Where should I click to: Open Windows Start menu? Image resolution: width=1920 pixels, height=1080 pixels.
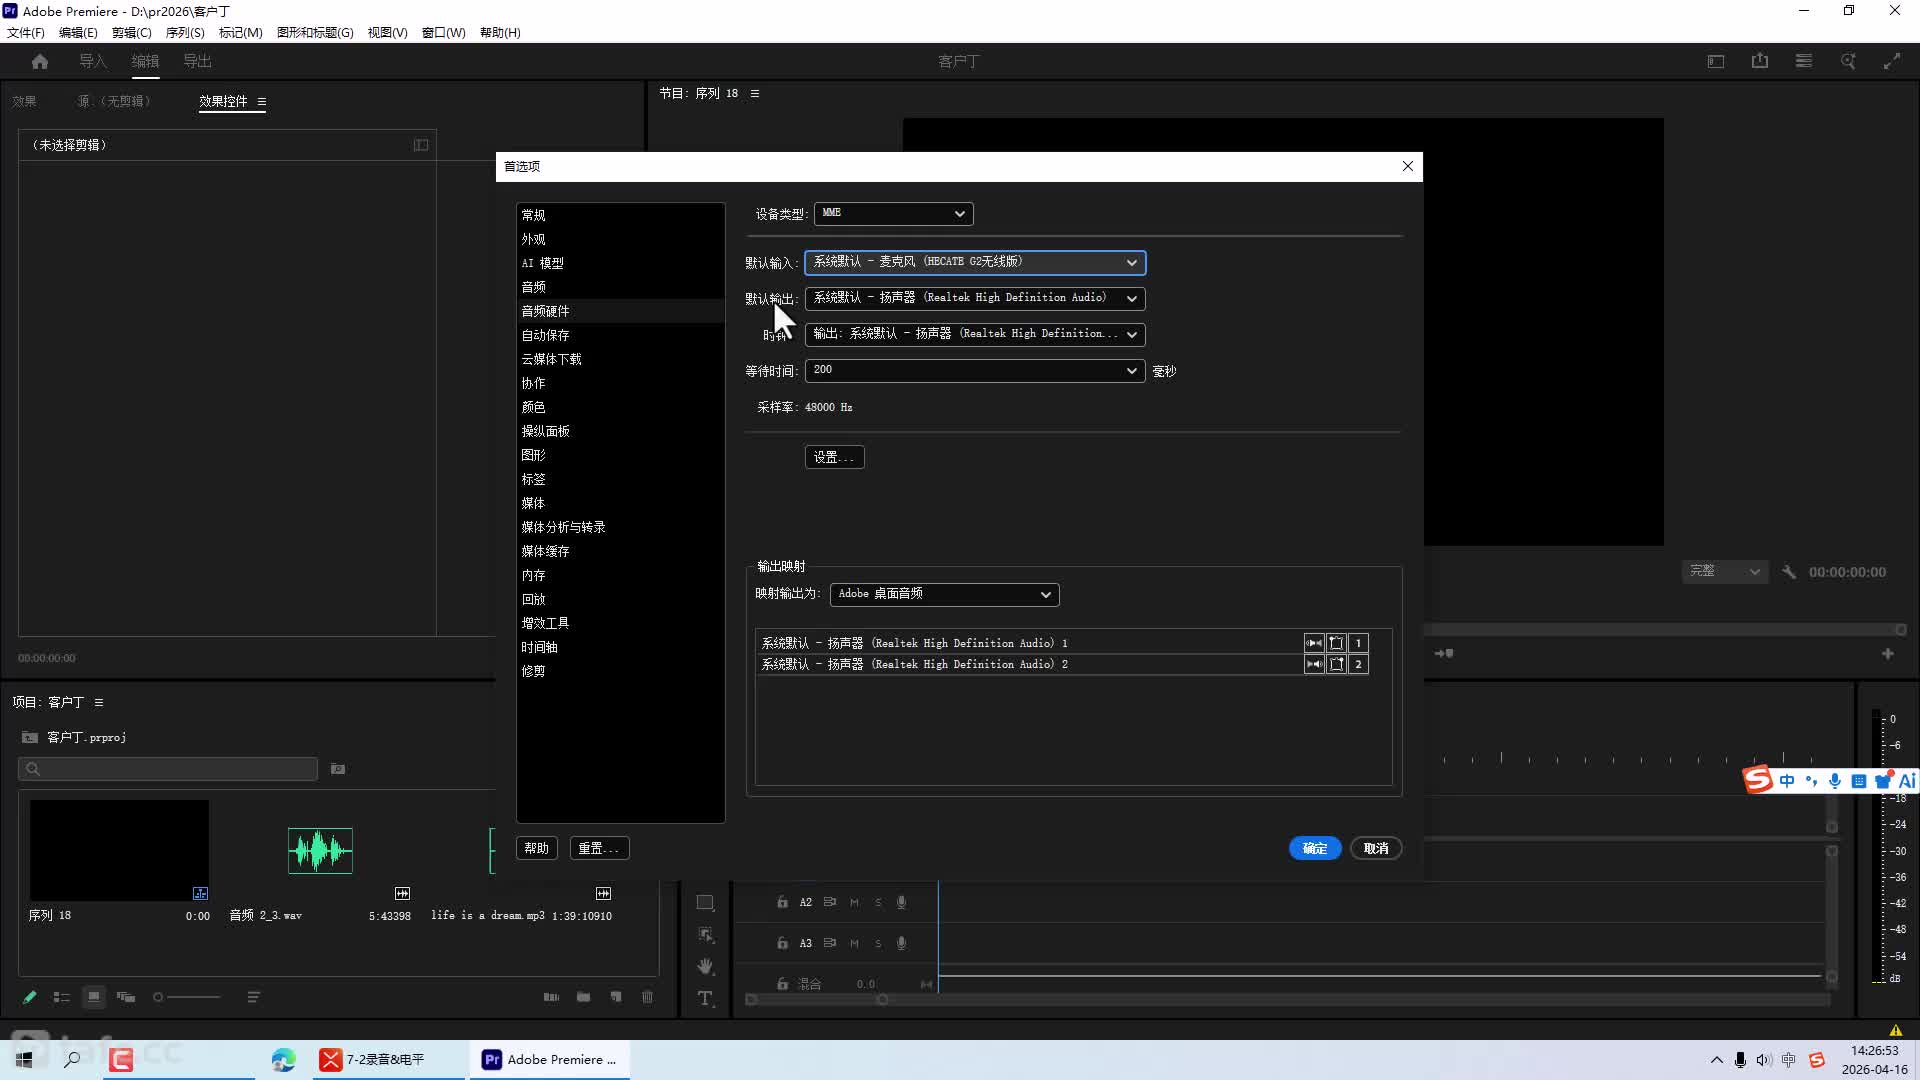(24, 1060)
